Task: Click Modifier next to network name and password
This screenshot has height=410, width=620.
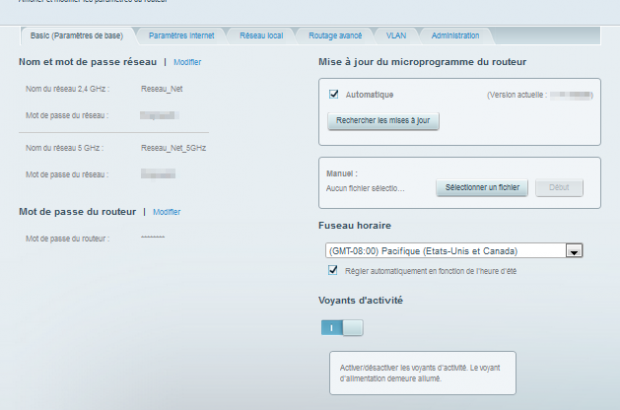Action: (x=187, y=62)
